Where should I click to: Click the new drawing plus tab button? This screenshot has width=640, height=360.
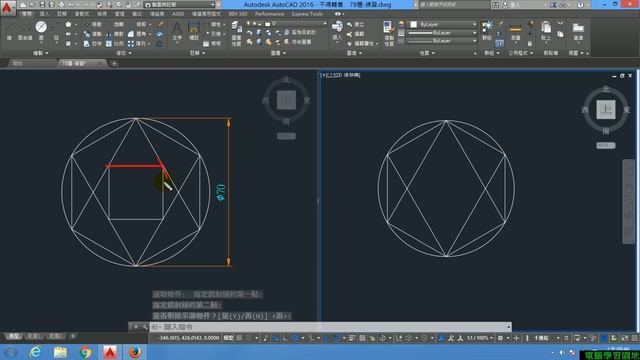pos(114,64)
